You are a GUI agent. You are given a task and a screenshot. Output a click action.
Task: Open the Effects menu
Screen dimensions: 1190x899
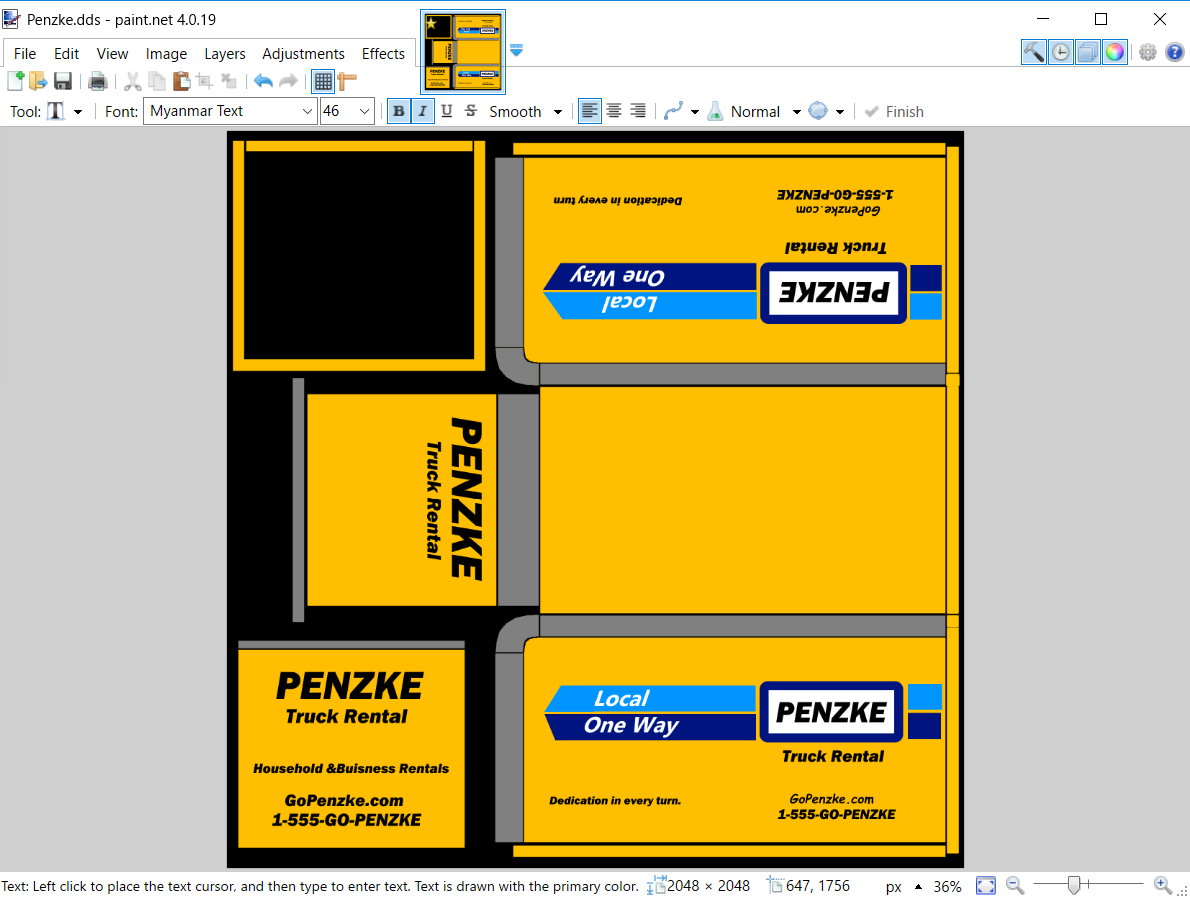coord(383,54)
